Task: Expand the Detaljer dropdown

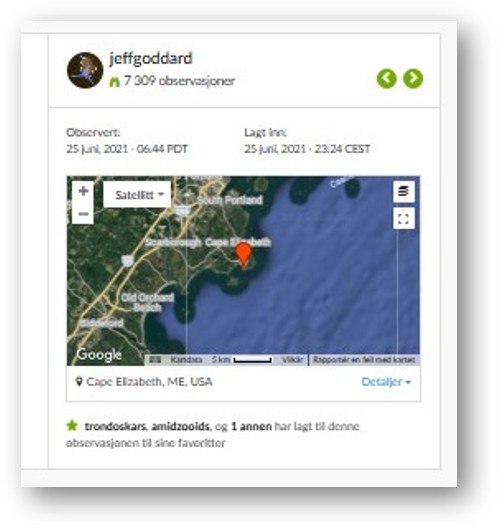Action: pos(386,382)
